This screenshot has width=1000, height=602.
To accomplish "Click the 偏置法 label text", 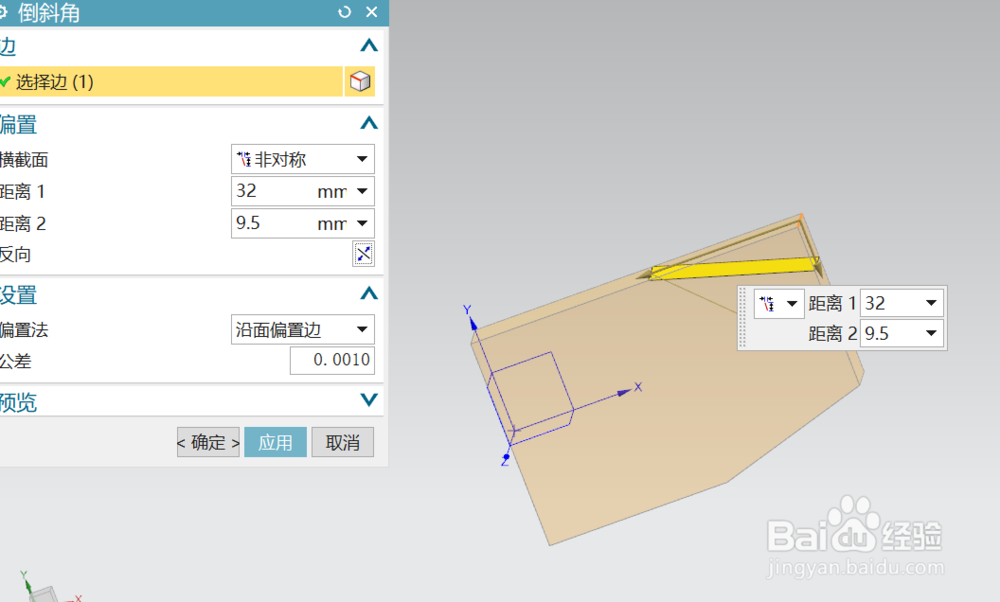I will point(24,330).
